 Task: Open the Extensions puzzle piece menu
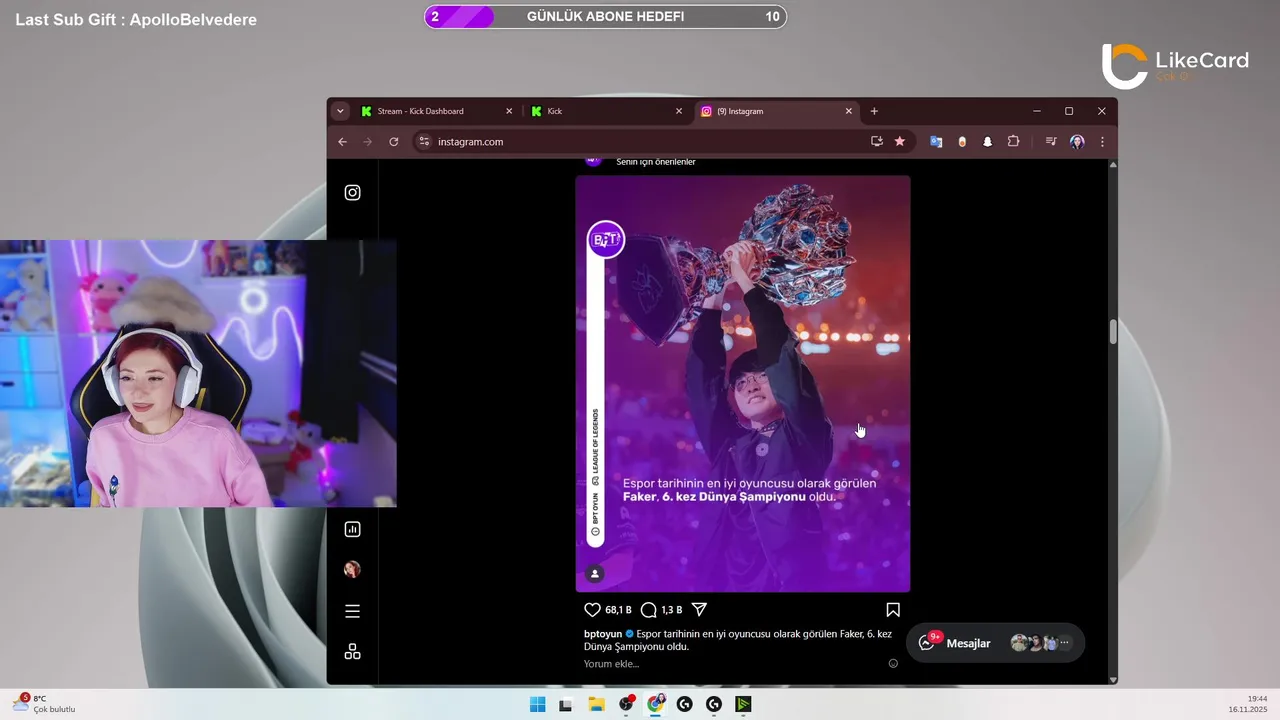tap(1013, 142)
